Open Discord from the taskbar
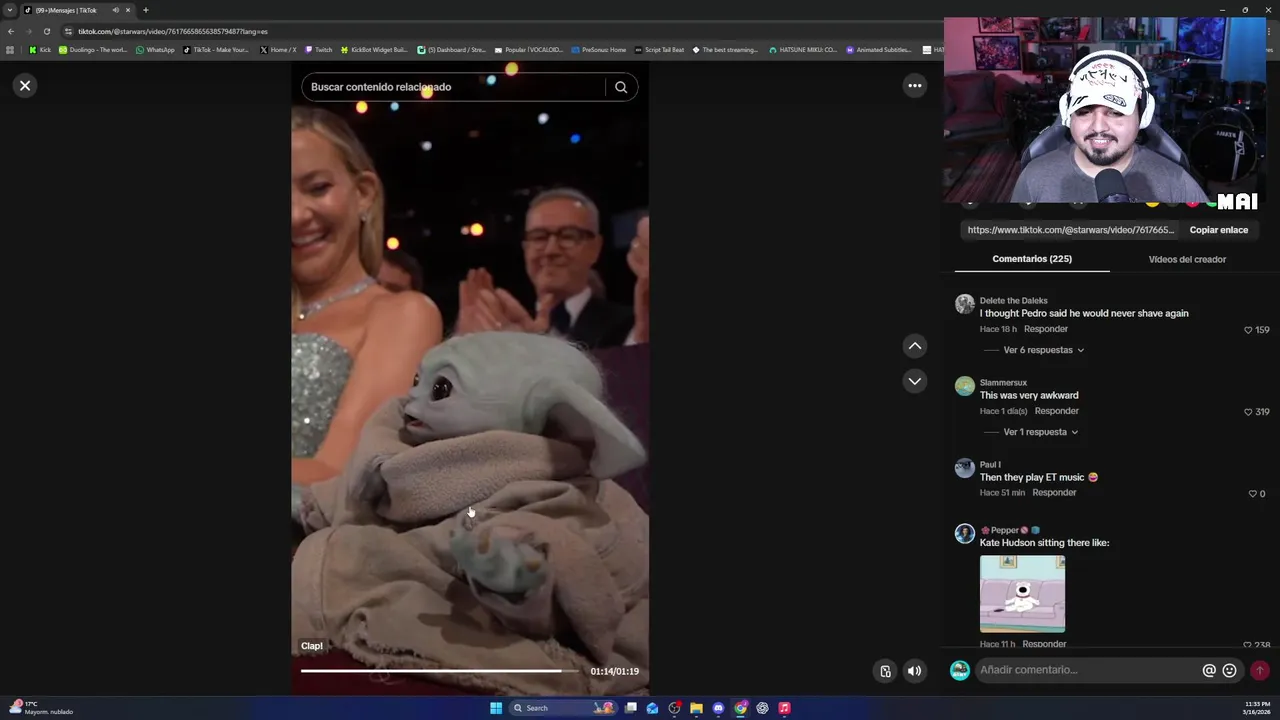The width and height of the screenshot is (1280, 720). (718, 708)
